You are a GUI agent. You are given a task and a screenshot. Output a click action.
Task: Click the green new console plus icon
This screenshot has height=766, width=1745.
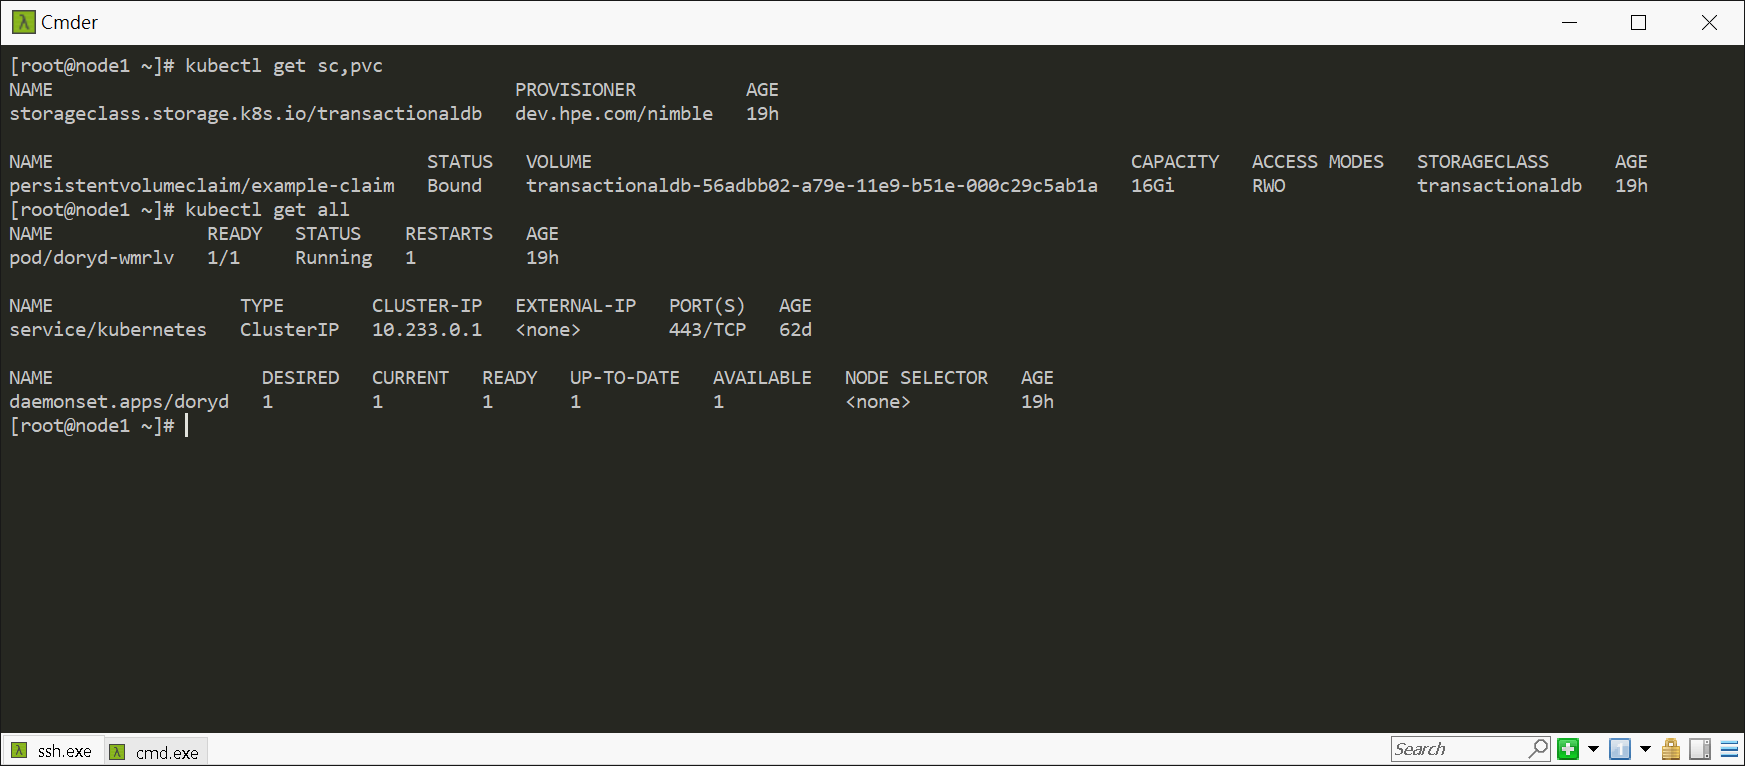(x=1568, y=749)
